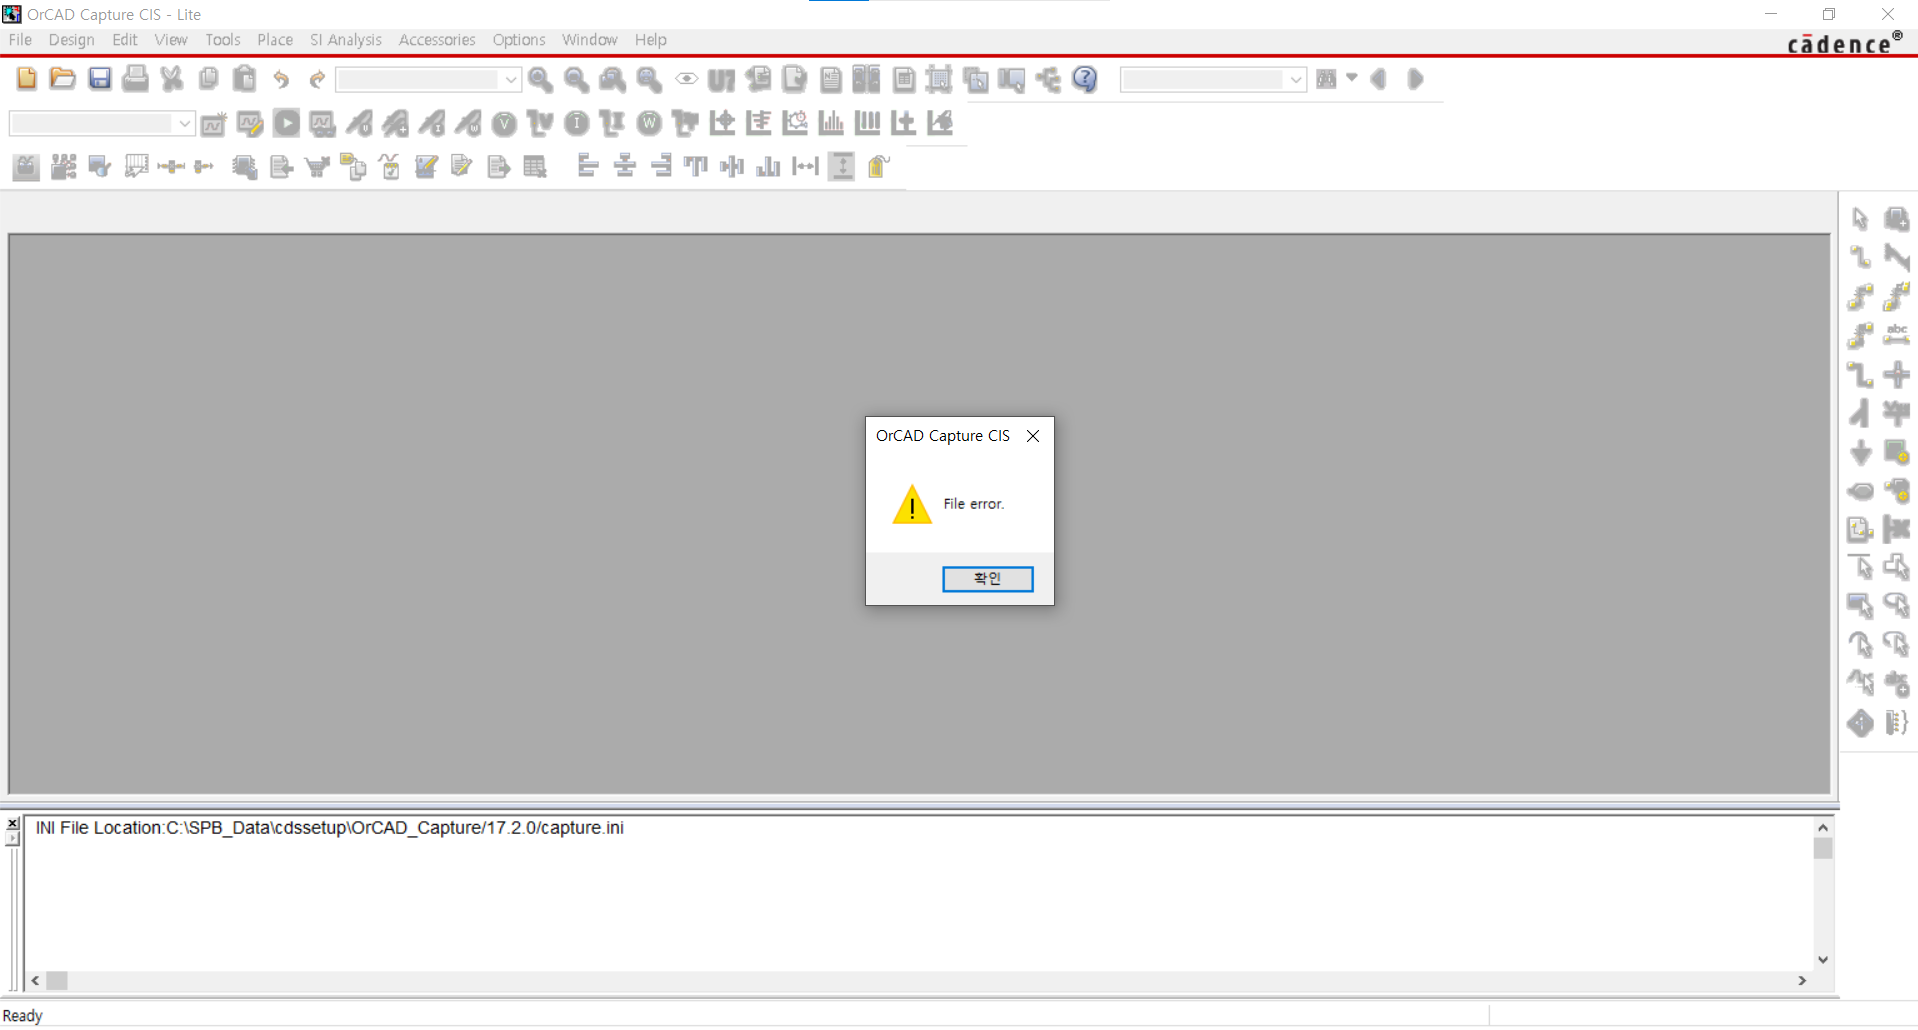Click the 확인 button in the error dialog
Screen dimensions: 1918x1030
point(987,579)
